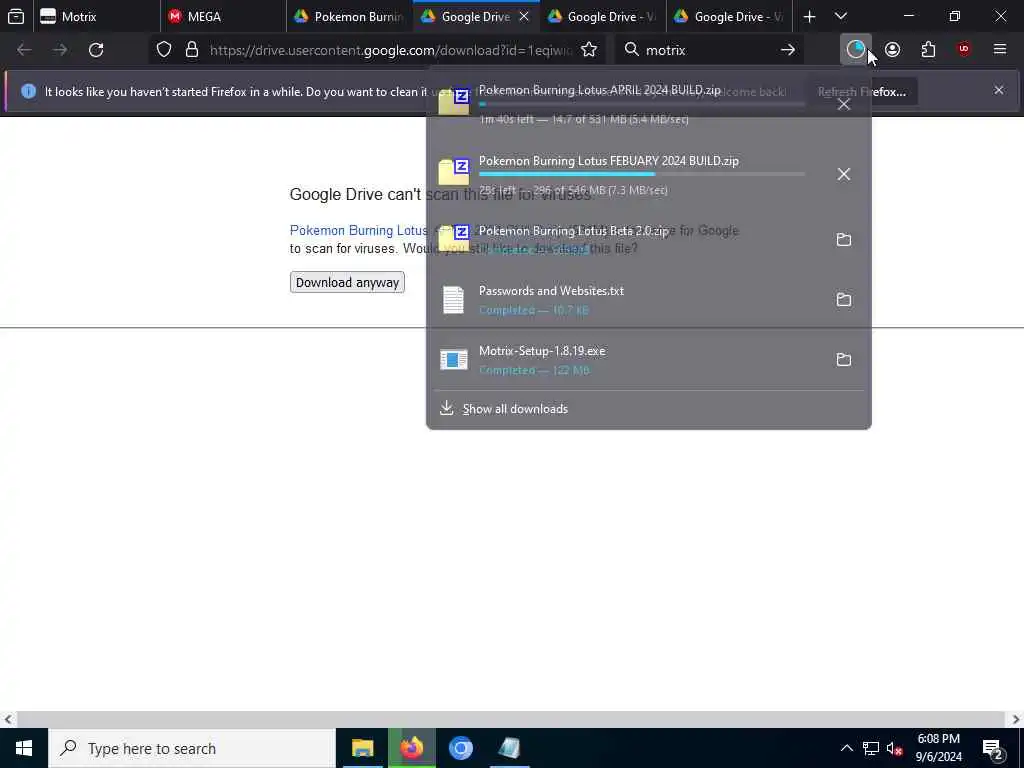Show hidden system tray icons
The height and width of the screenshot is (768, 1024).
846,748
